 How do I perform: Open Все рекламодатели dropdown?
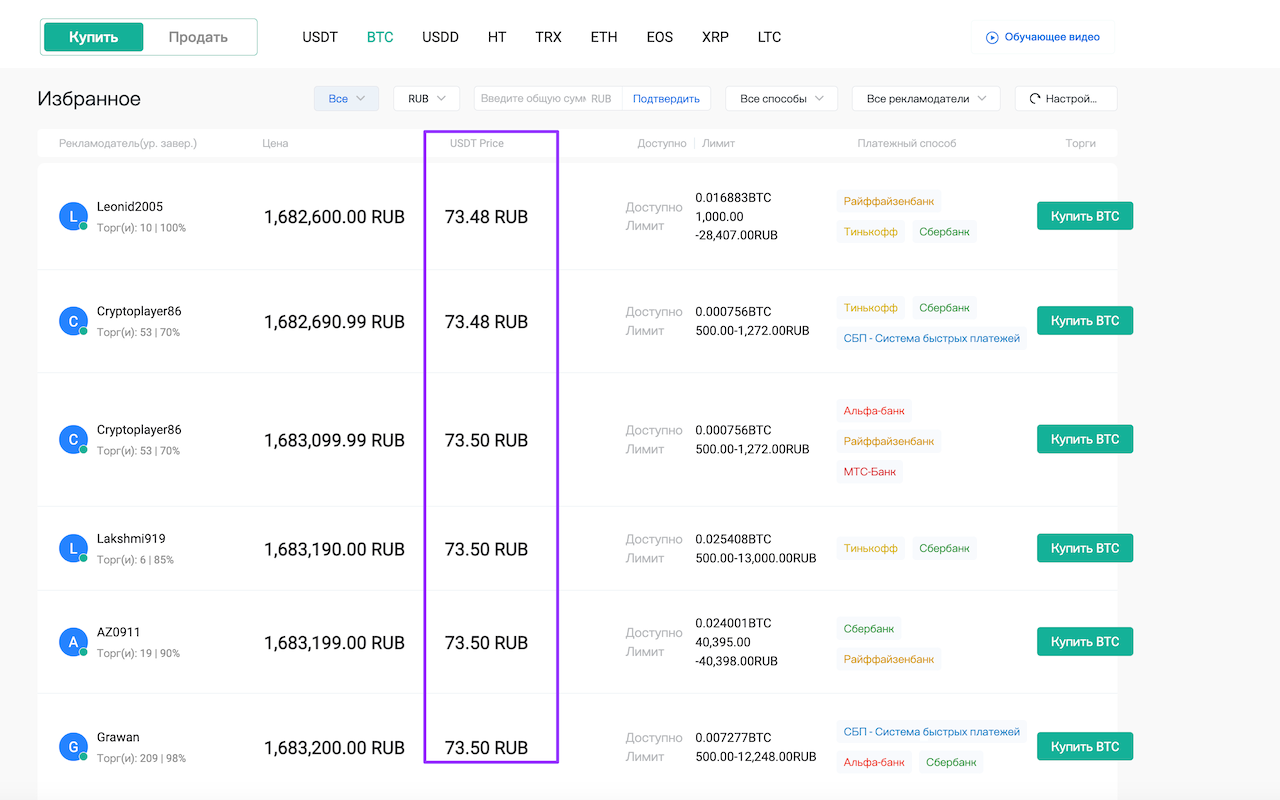tap(926, 98)
